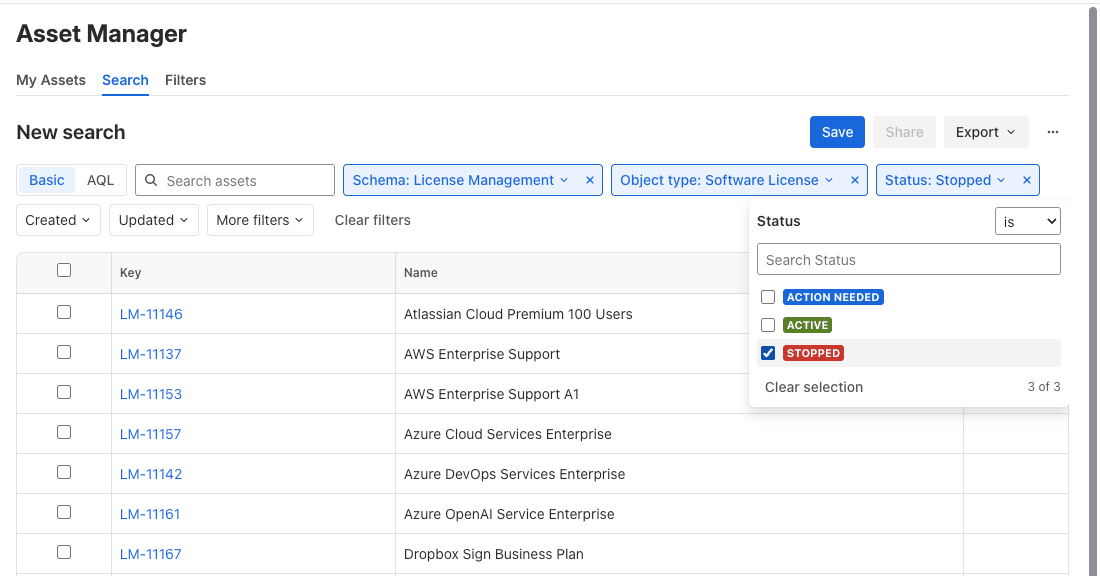Open asset key LM-11137

point(150,354)
